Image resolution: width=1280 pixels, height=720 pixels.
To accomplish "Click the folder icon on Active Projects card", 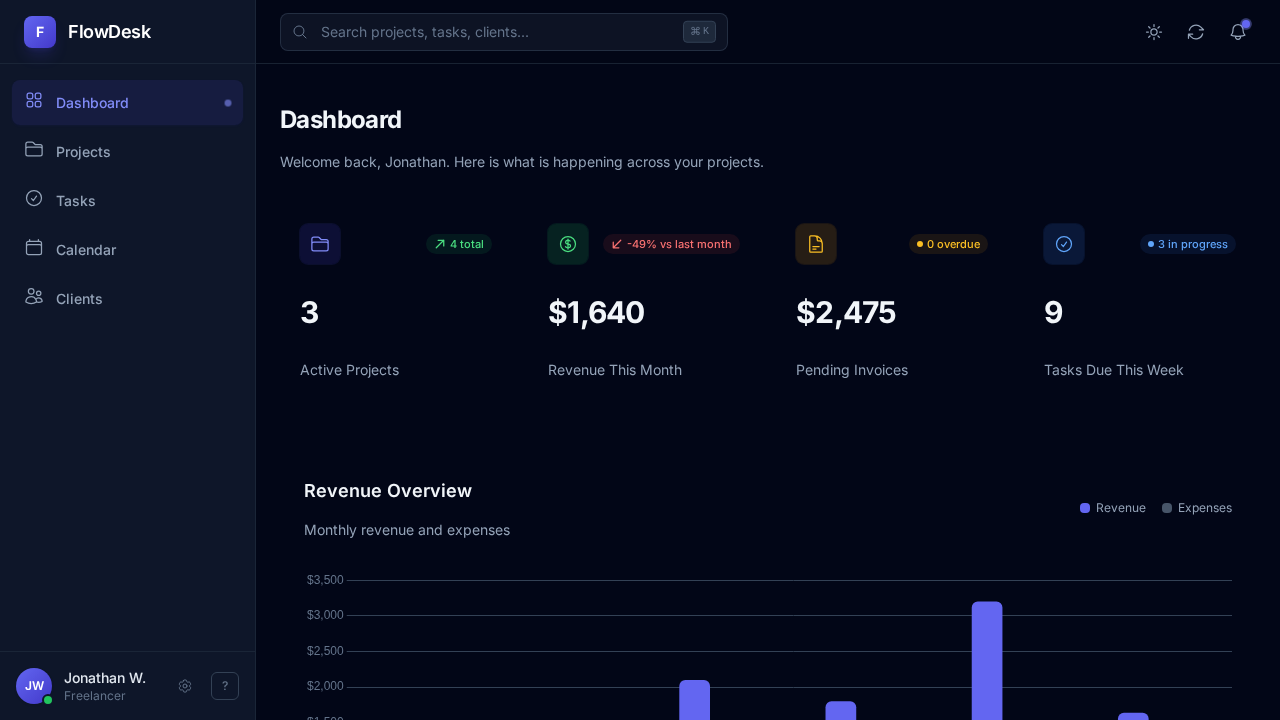I will tap(320, 244).
